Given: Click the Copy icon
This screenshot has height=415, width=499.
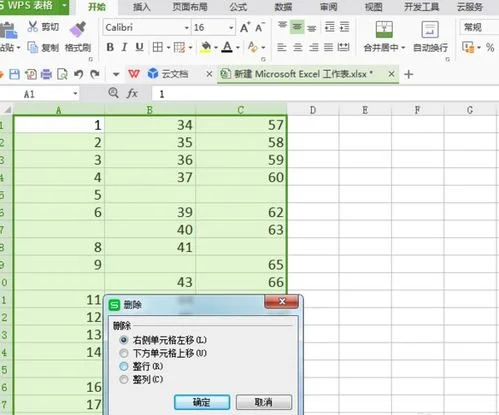Looking at the screenshot, I should (33, 47).
